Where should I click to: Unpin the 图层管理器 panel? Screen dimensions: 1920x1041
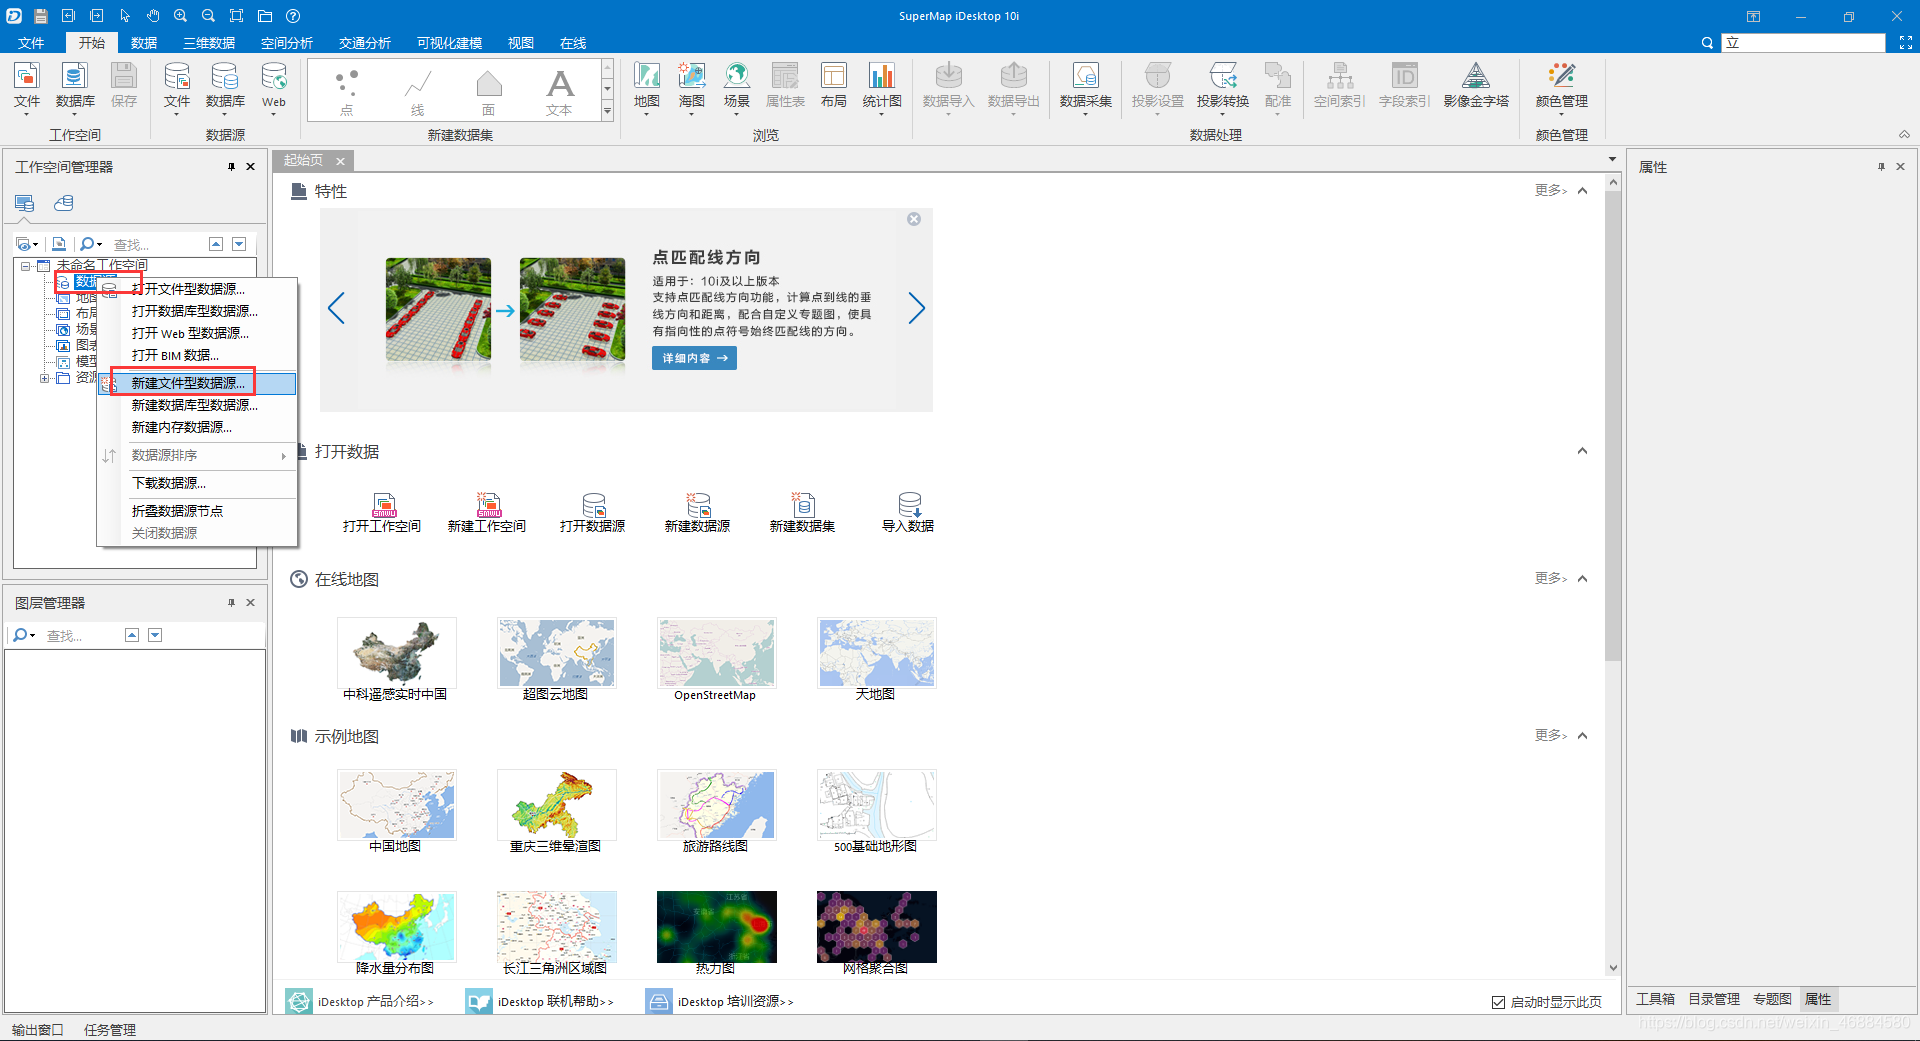[231, 602]
